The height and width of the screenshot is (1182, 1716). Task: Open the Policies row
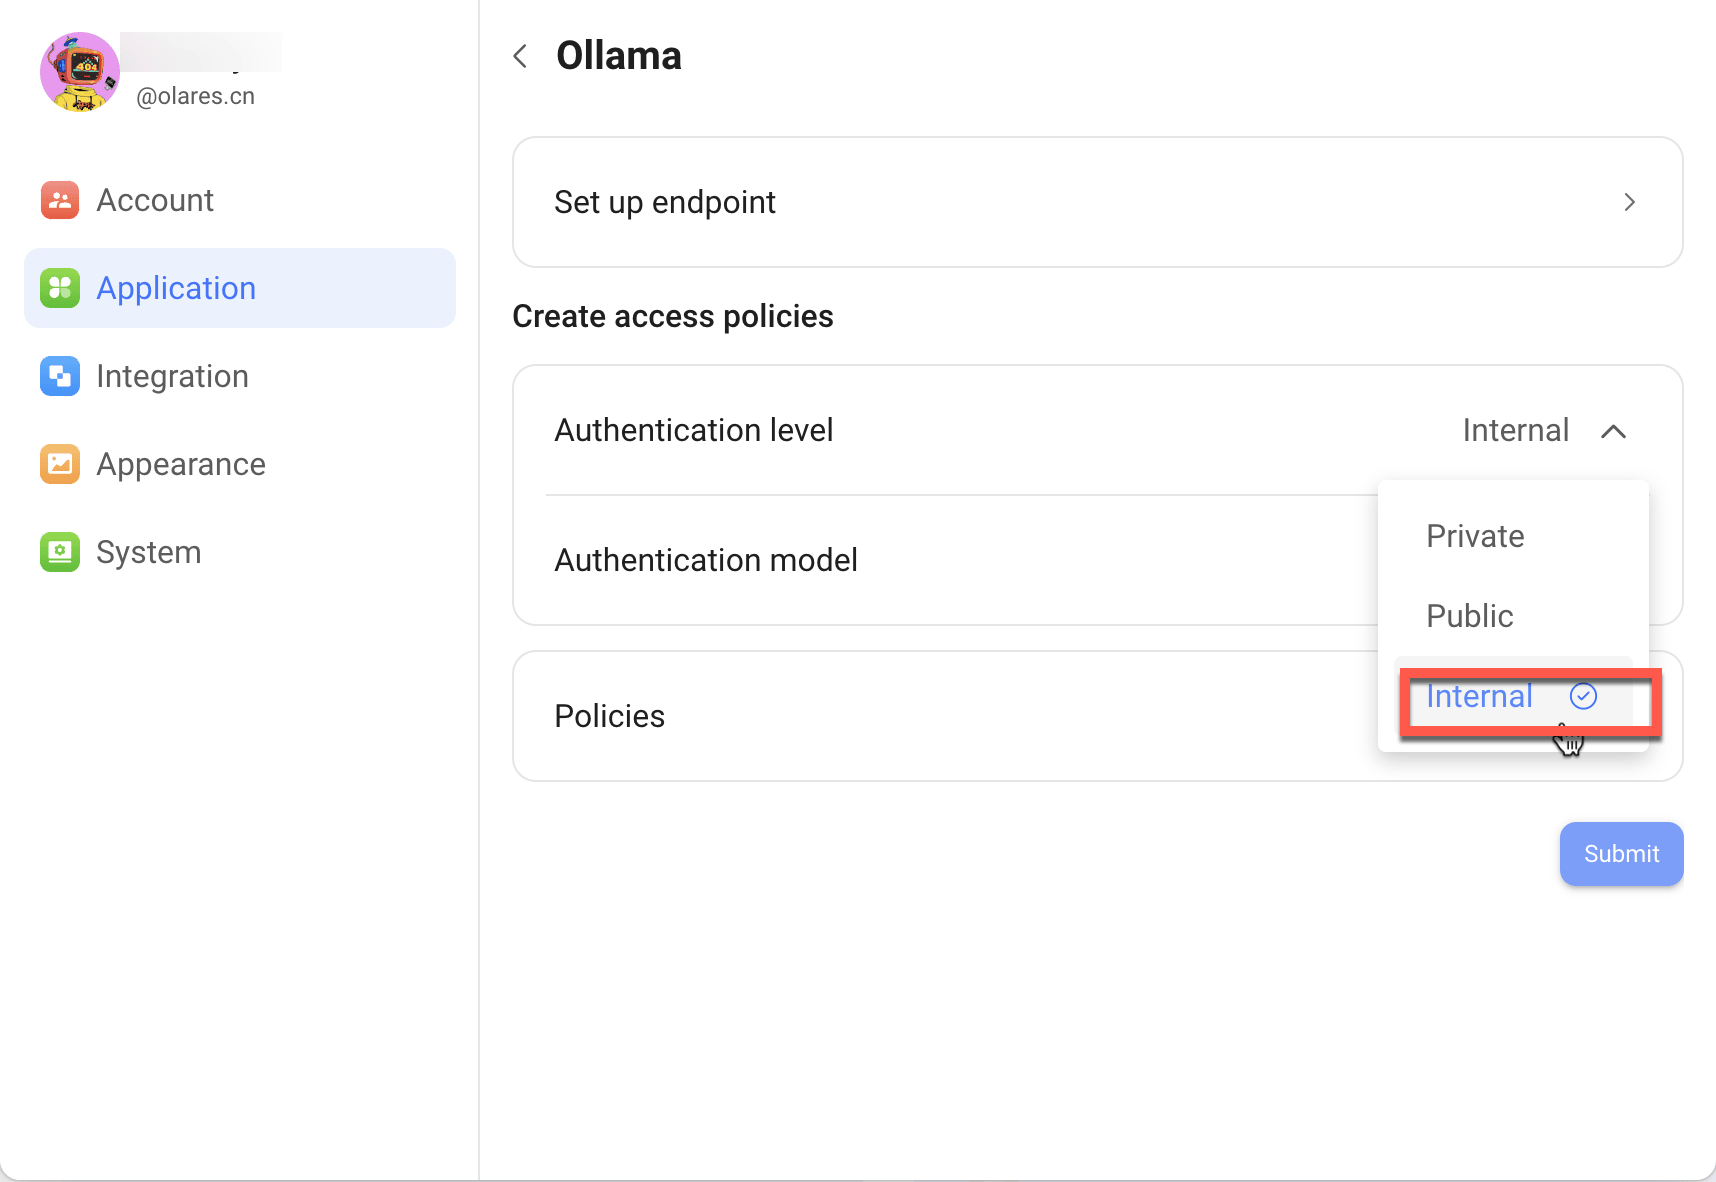tap(609, 716)
